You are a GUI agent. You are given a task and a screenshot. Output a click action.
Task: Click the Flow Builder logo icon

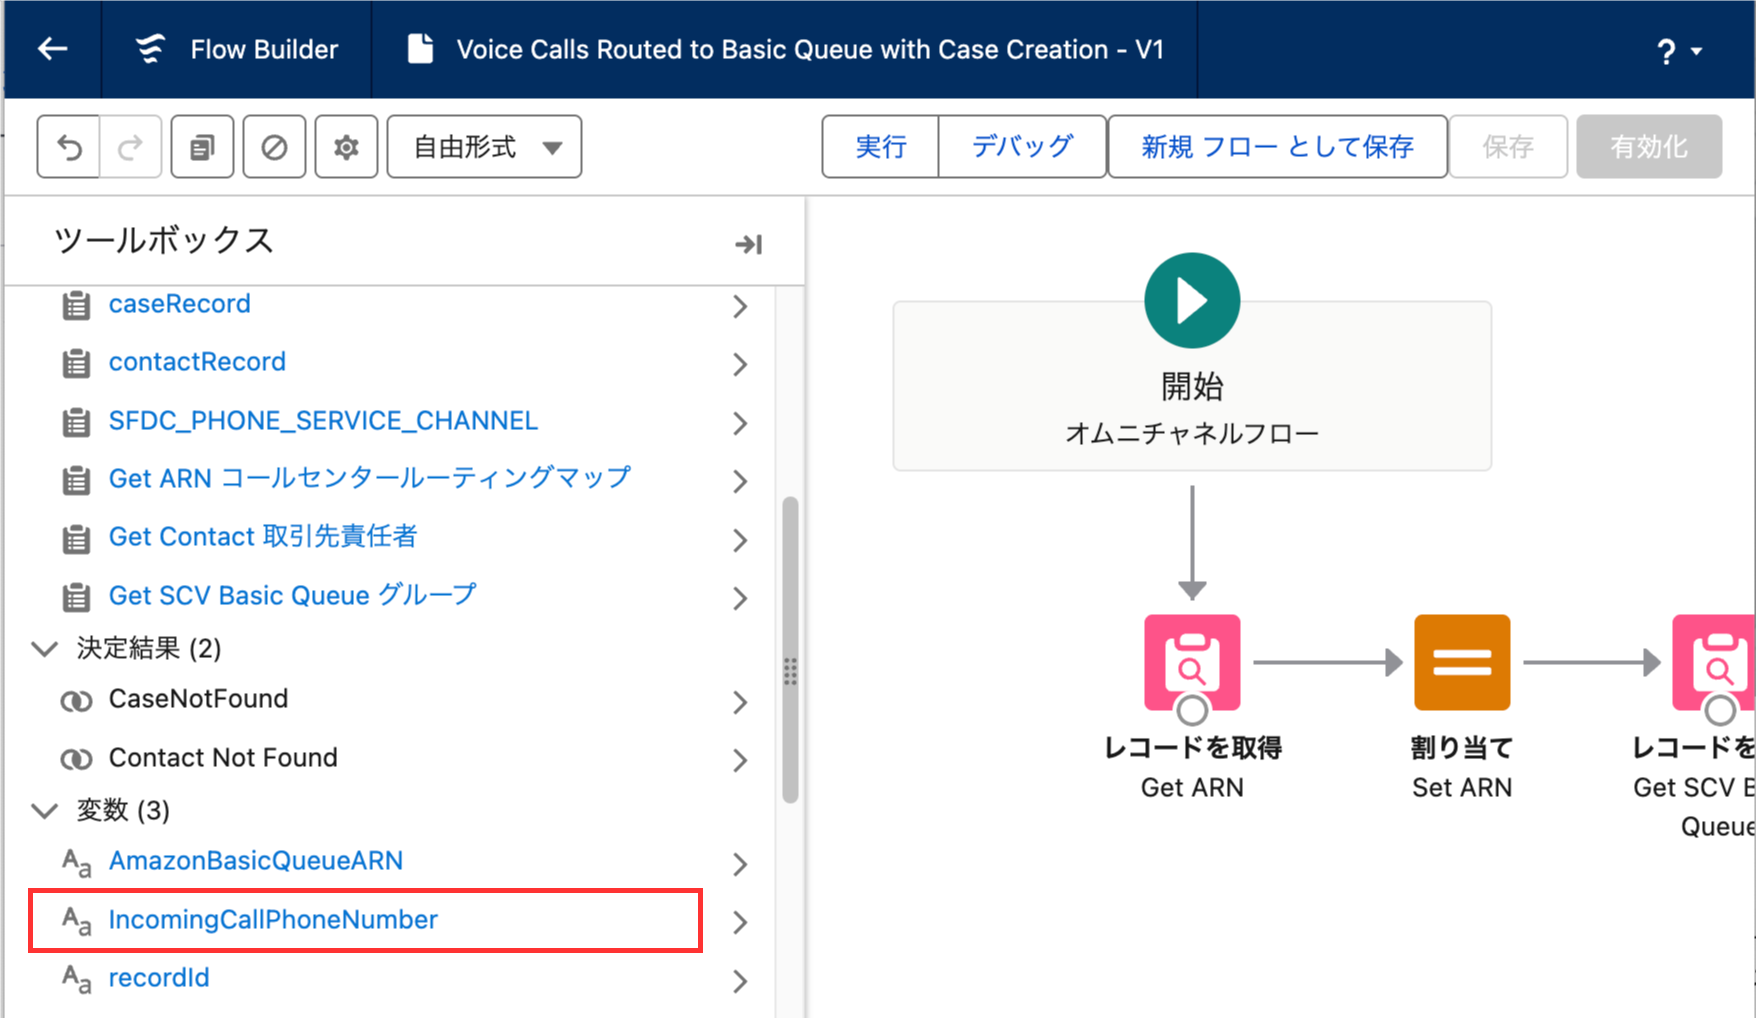(x=150, y=48)
